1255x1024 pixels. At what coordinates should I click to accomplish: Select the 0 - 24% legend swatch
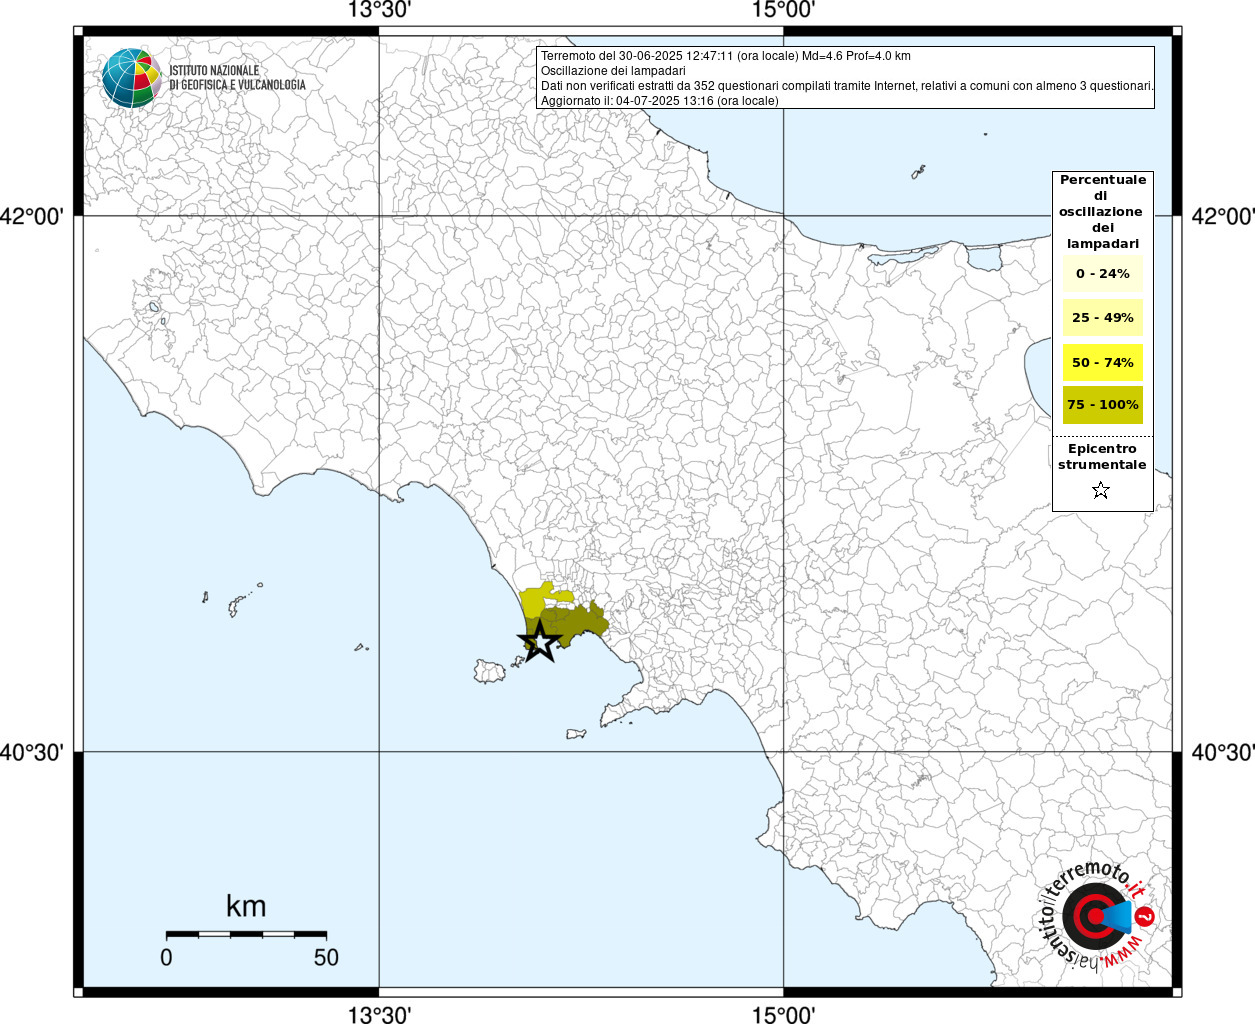point(1103,273)
